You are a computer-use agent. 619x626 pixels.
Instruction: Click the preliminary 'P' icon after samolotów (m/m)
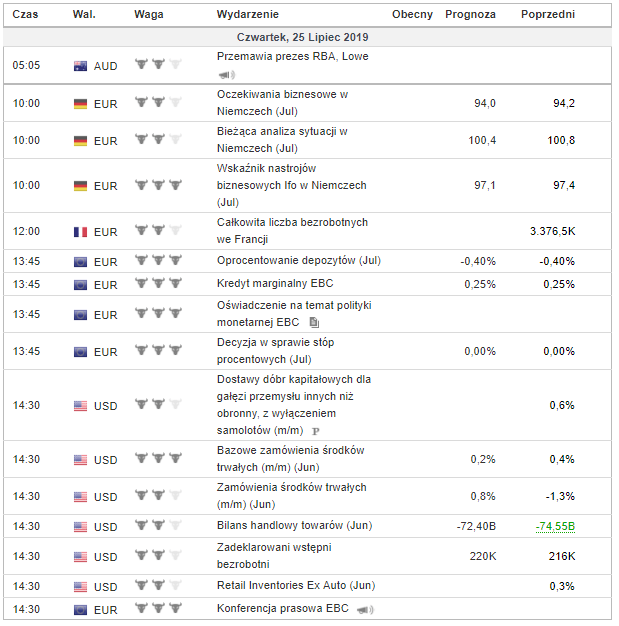coord(315,430)
